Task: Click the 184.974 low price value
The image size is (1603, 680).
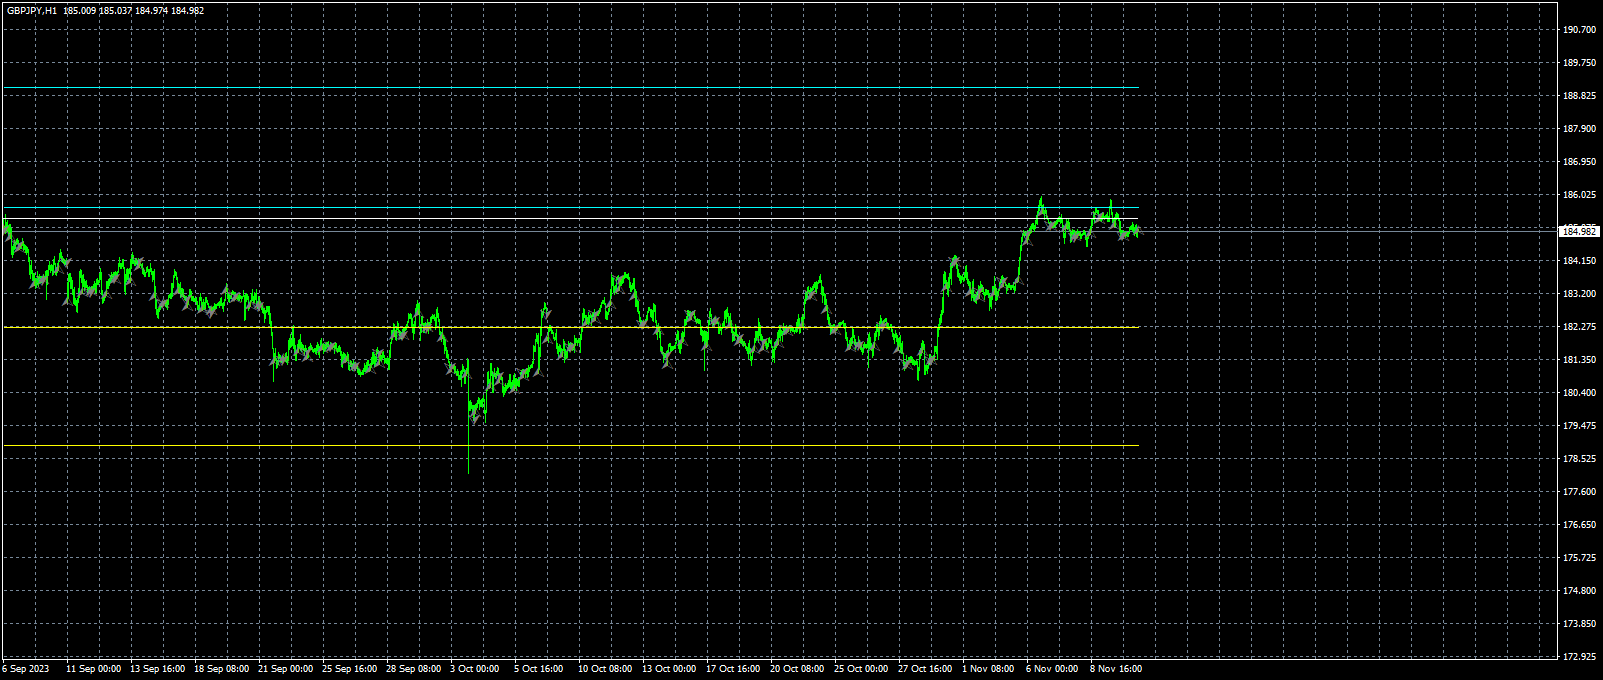Action: [151, 10]
